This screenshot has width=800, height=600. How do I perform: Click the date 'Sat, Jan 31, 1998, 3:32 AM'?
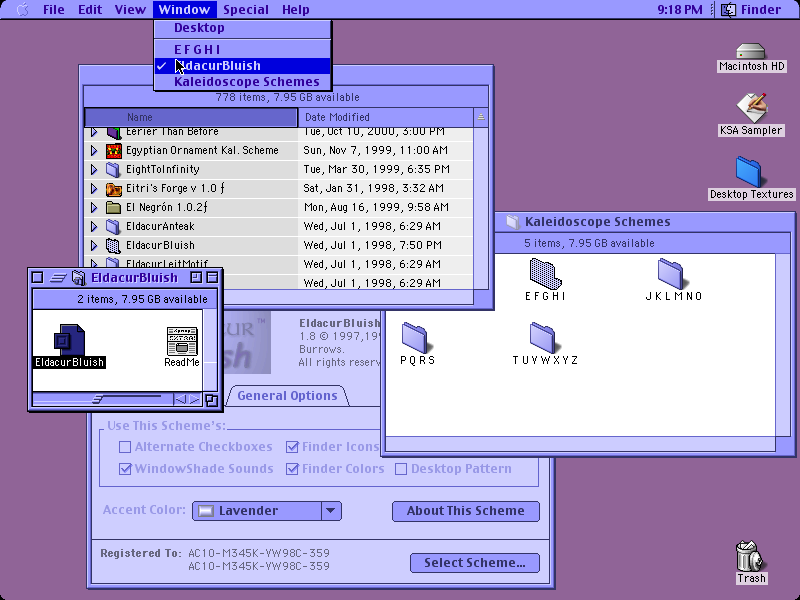pos(373,189)
